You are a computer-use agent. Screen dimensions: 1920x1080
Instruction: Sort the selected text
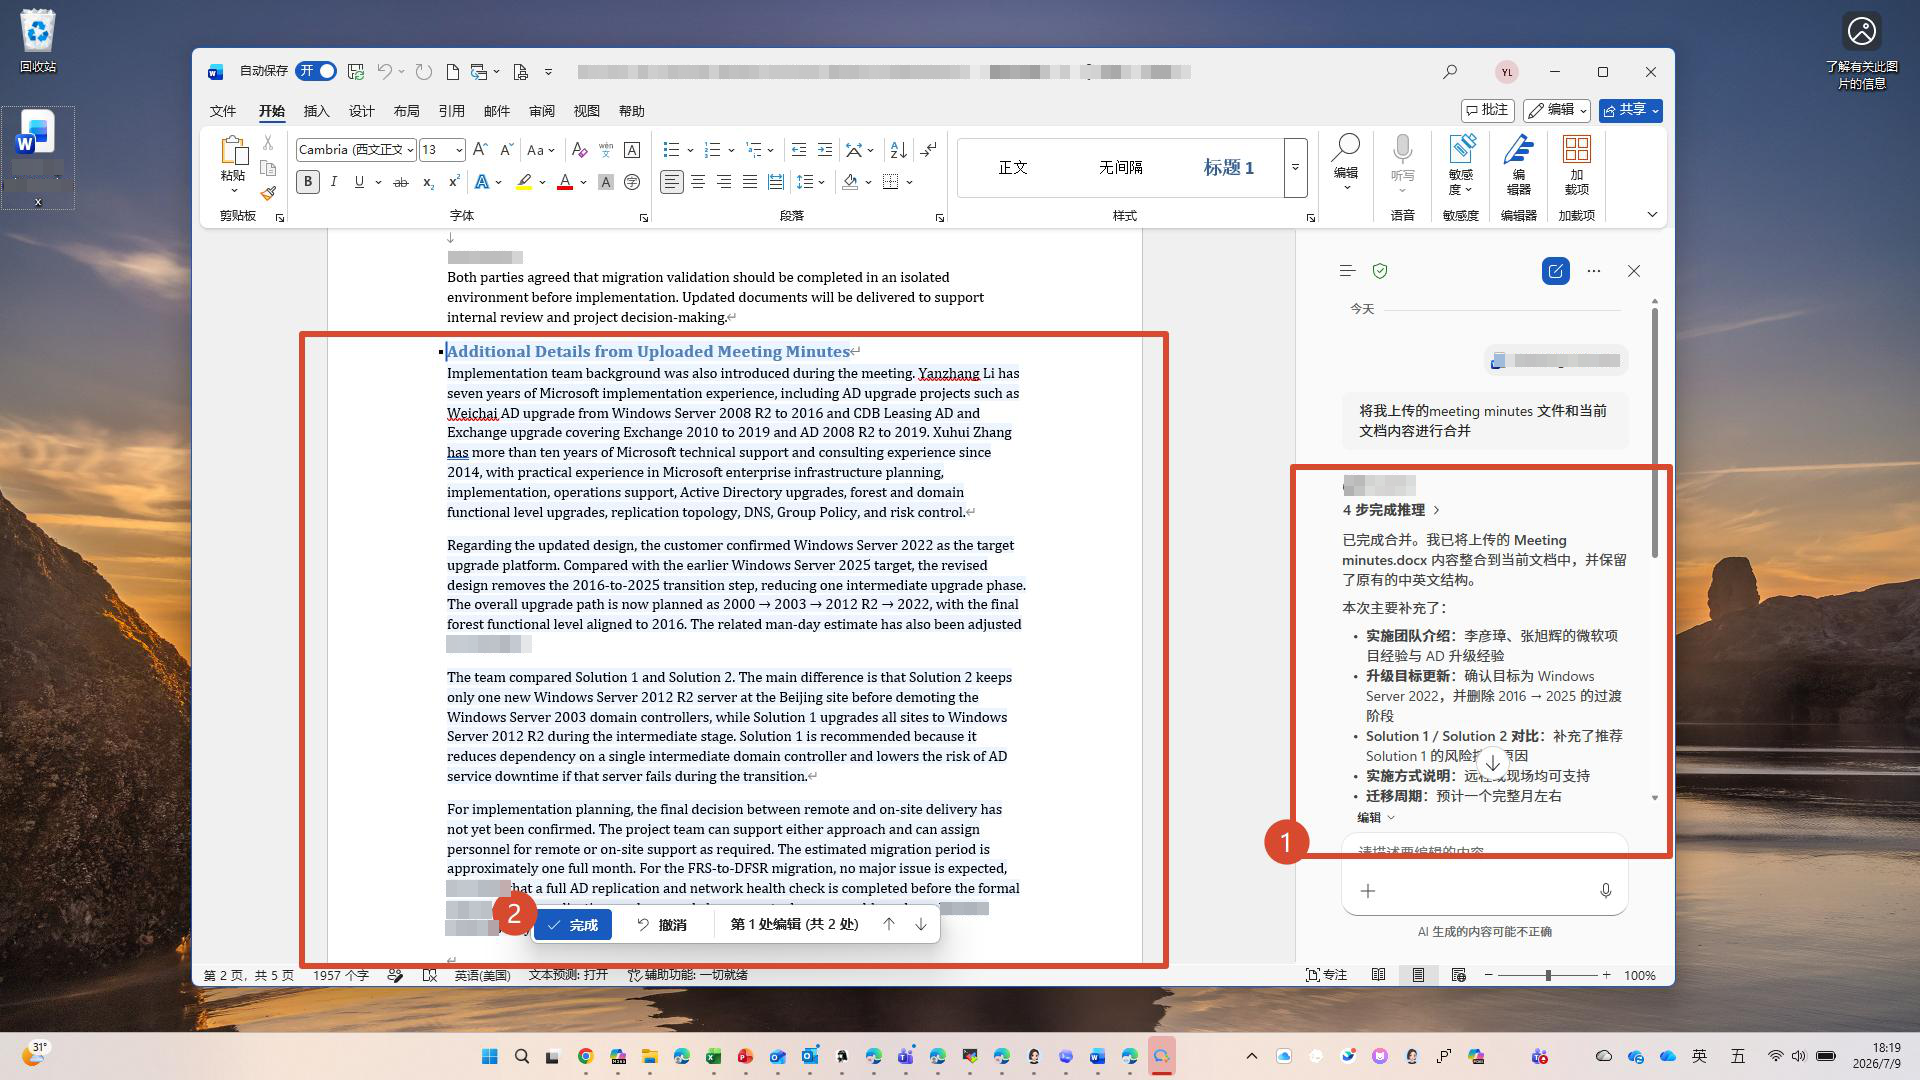[x=899, y=150]
